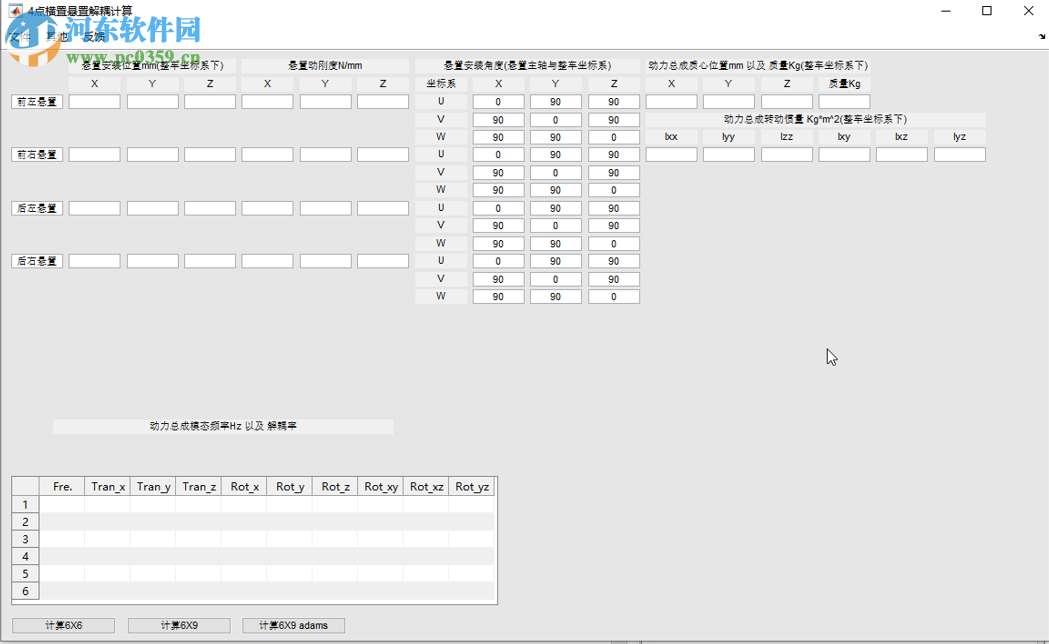The image size is (1049, 644).
Task: Focus 后右悬置 dynamic stiffness Z field
Action: (x=383, y=261)
